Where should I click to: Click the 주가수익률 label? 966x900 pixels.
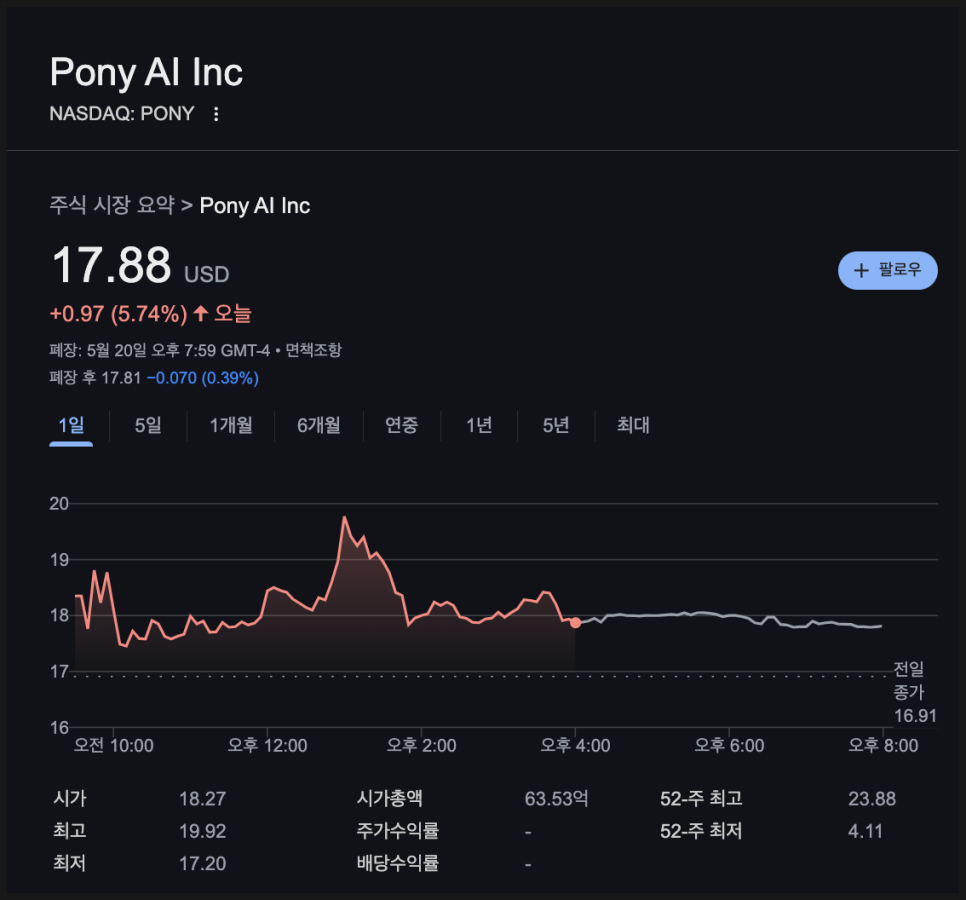[397, 831]
